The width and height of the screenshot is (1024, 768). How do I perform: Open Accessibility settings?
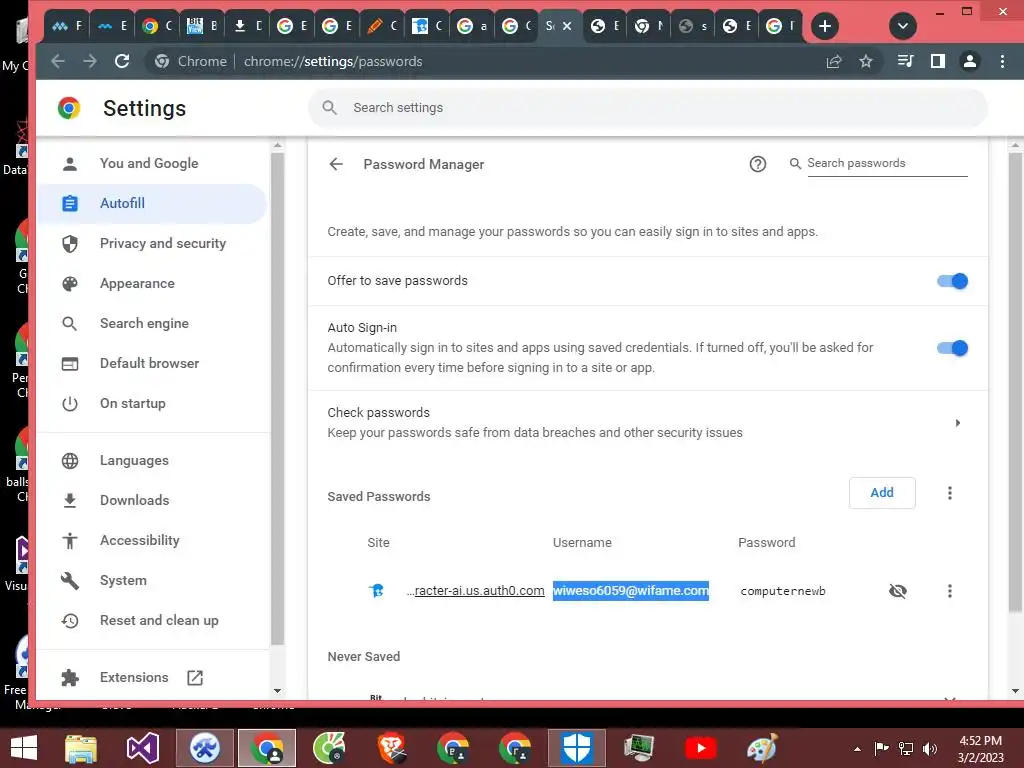pyautogui.click(x=152, y=540)
